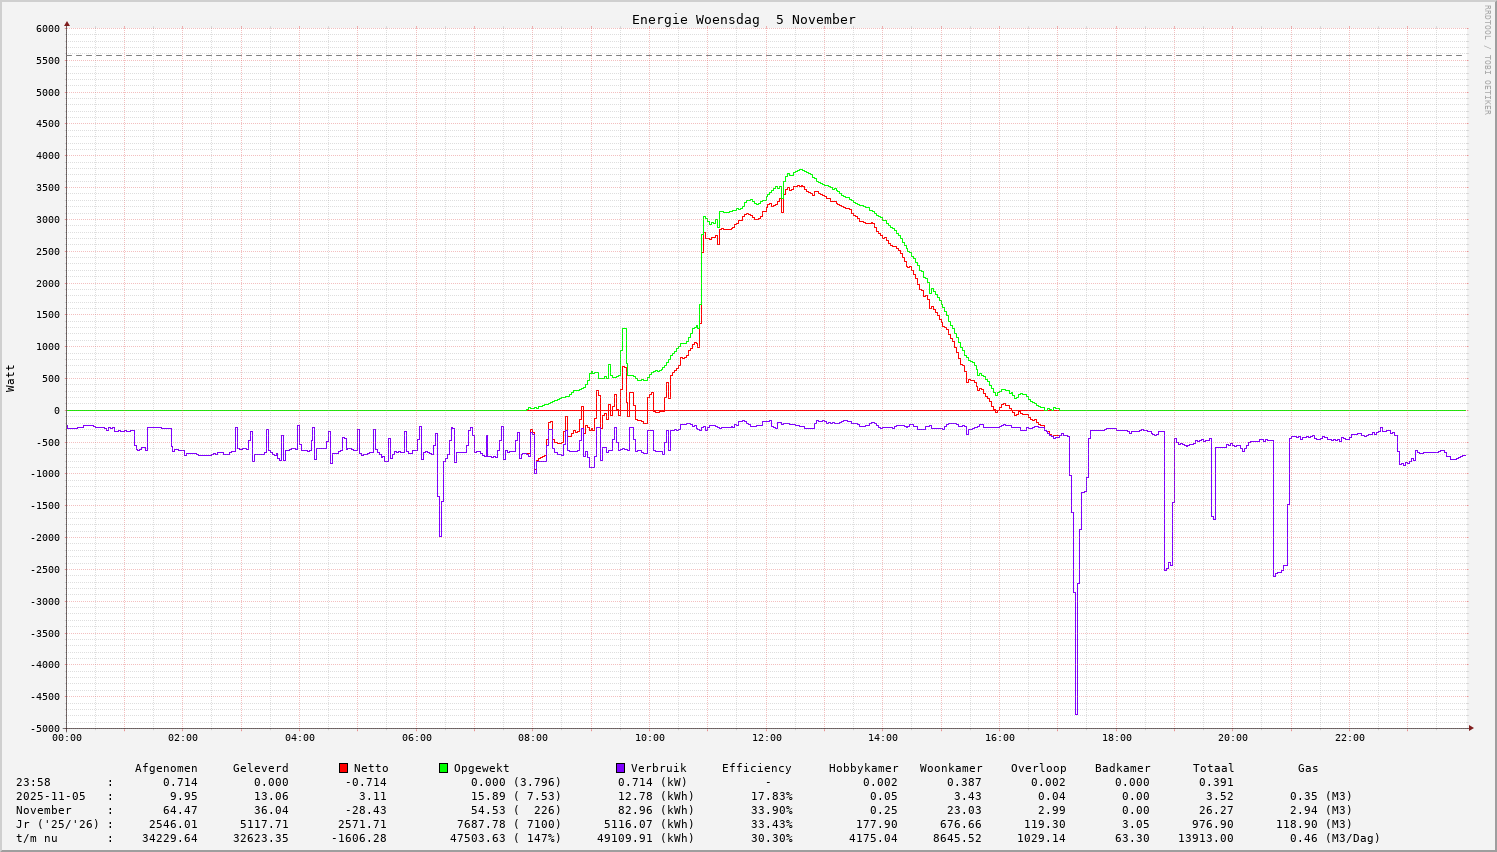Image resolution: width=1497 pixels, height=852 pixels.
Task: Click the chart title Energie Woensdag 5 November
Action: [743, 20]
